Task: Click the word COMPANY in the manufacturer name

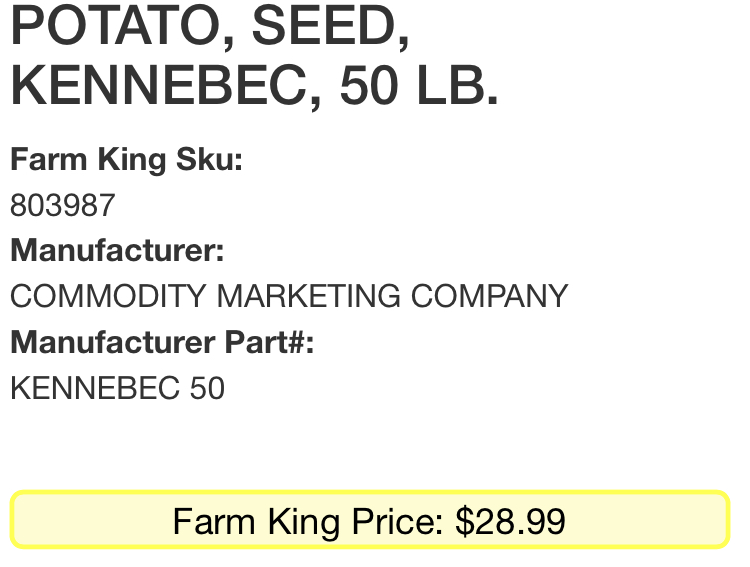Action: coord(489,296)
